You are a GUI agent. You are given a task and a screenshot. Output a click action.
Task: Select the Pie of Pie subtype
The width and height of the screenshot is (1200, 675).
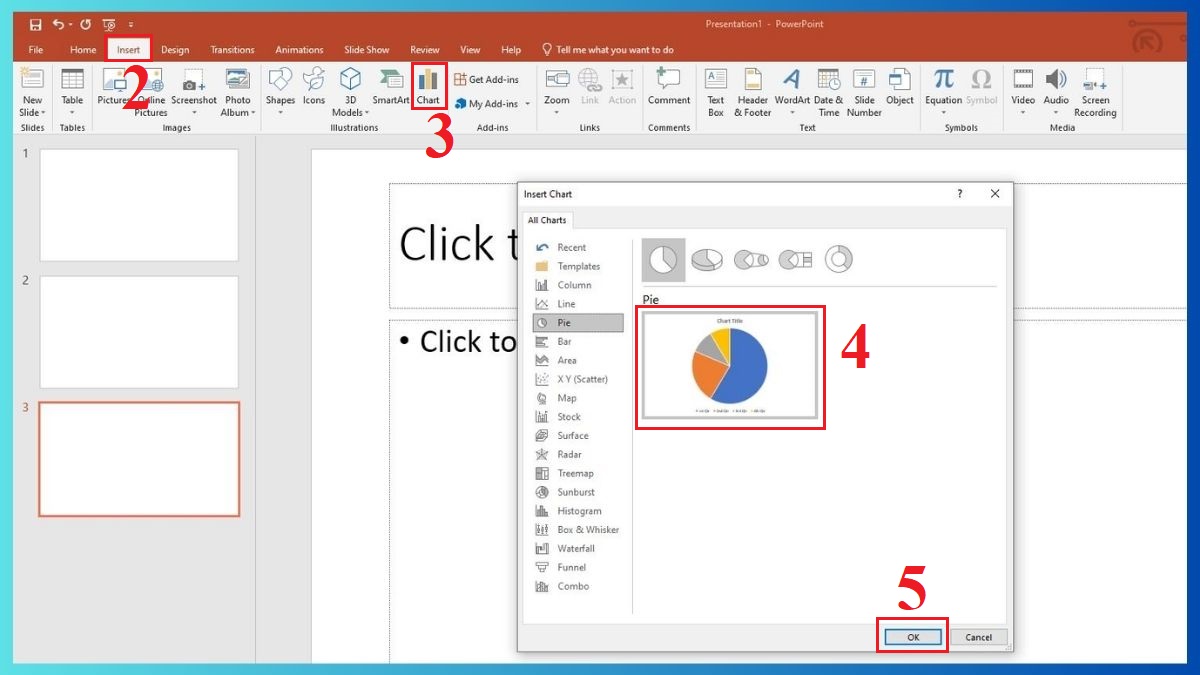click(752, 258)
